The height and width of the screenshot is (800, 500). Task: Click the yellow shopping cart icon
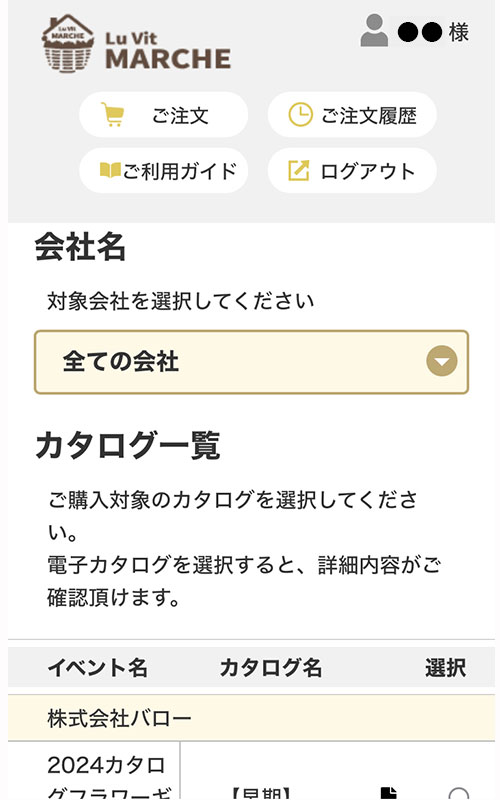[x=112, y=114]
